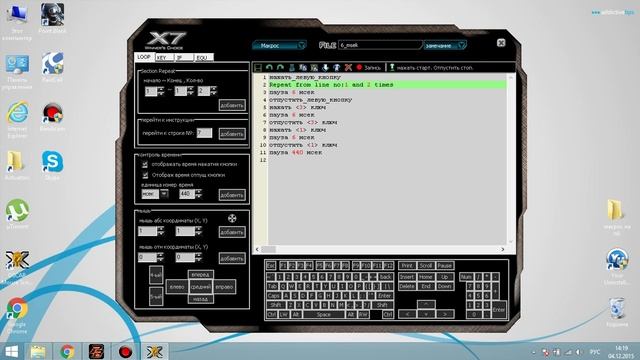
Task: Click the X7 app icon in taskbar
Action: pos(155,351)
